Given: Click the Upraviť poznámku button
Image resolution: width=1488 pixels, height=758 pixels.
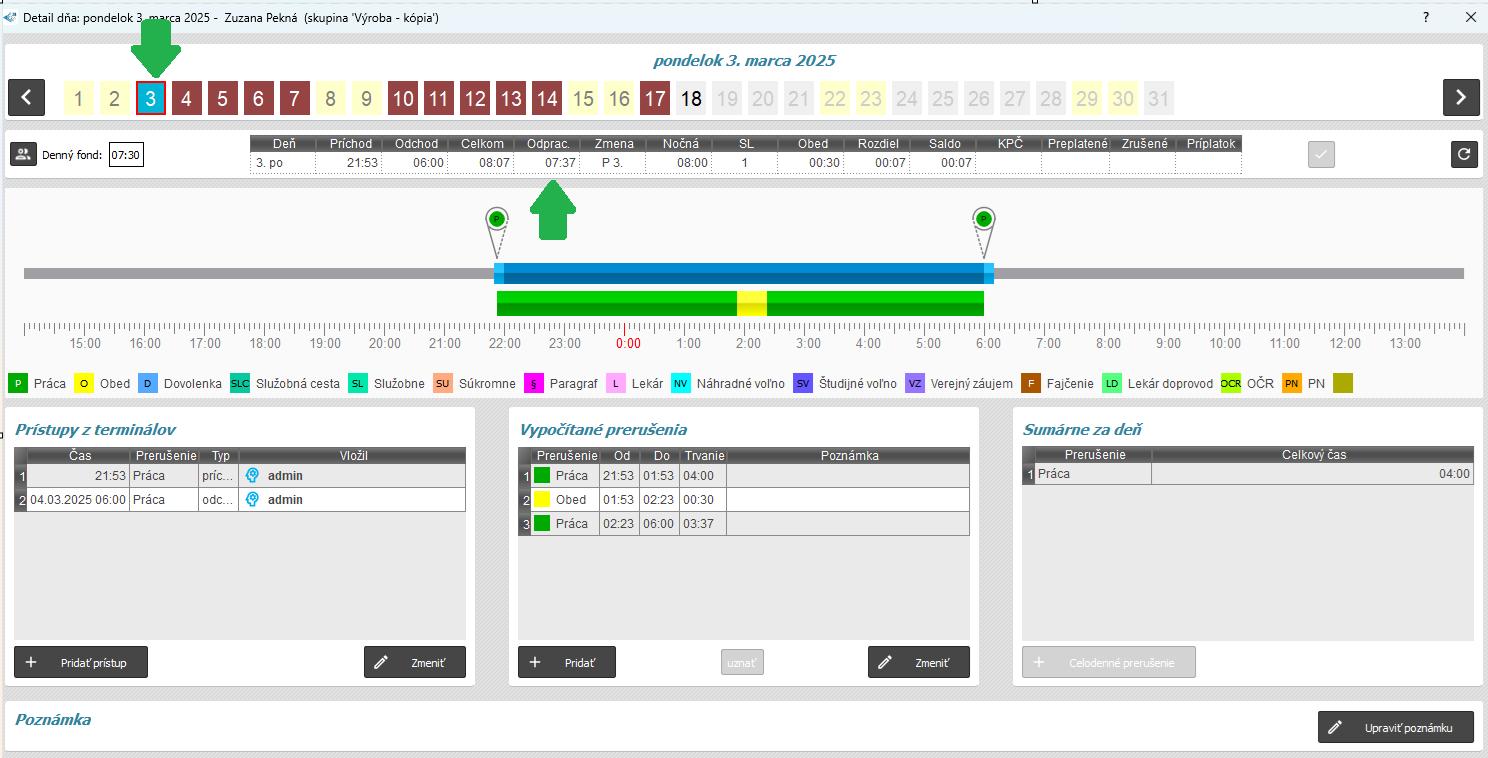Looking at the screenshot, I should click(1395, 727).
